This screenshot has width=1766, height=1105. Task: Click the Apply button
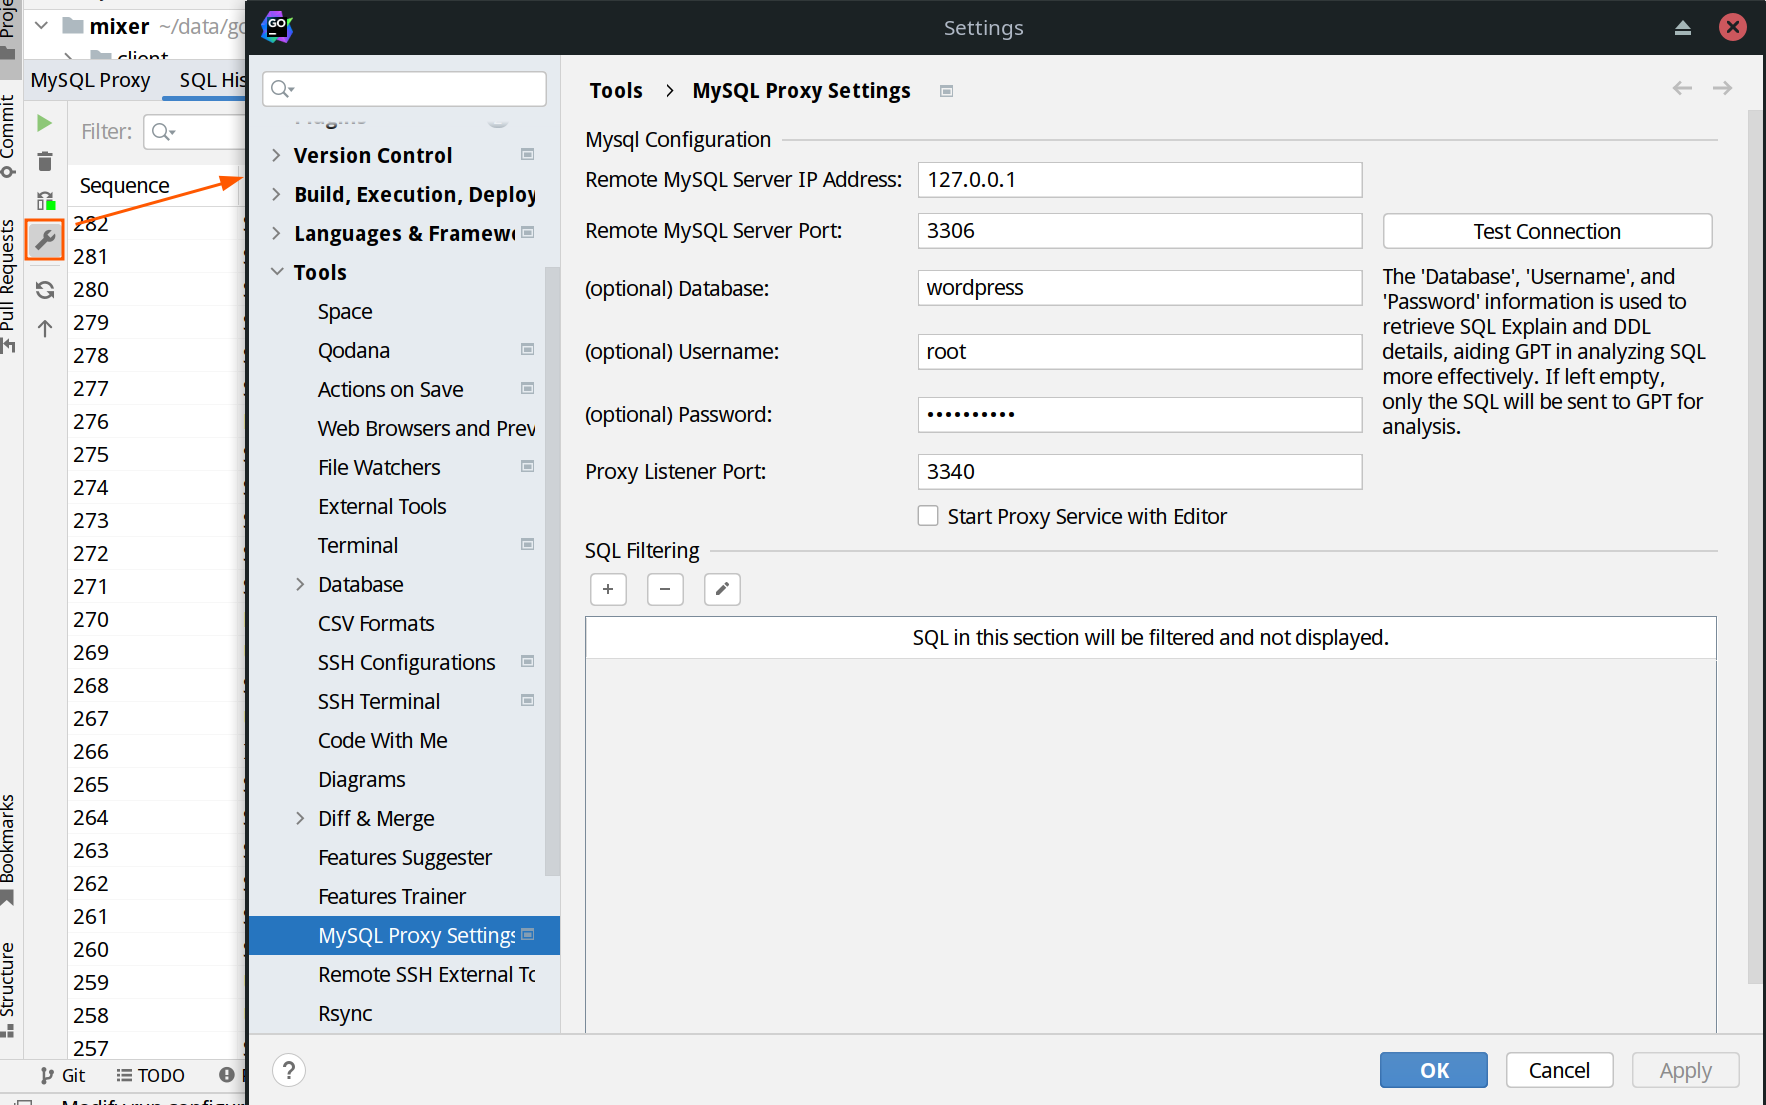(1685, 1070)
